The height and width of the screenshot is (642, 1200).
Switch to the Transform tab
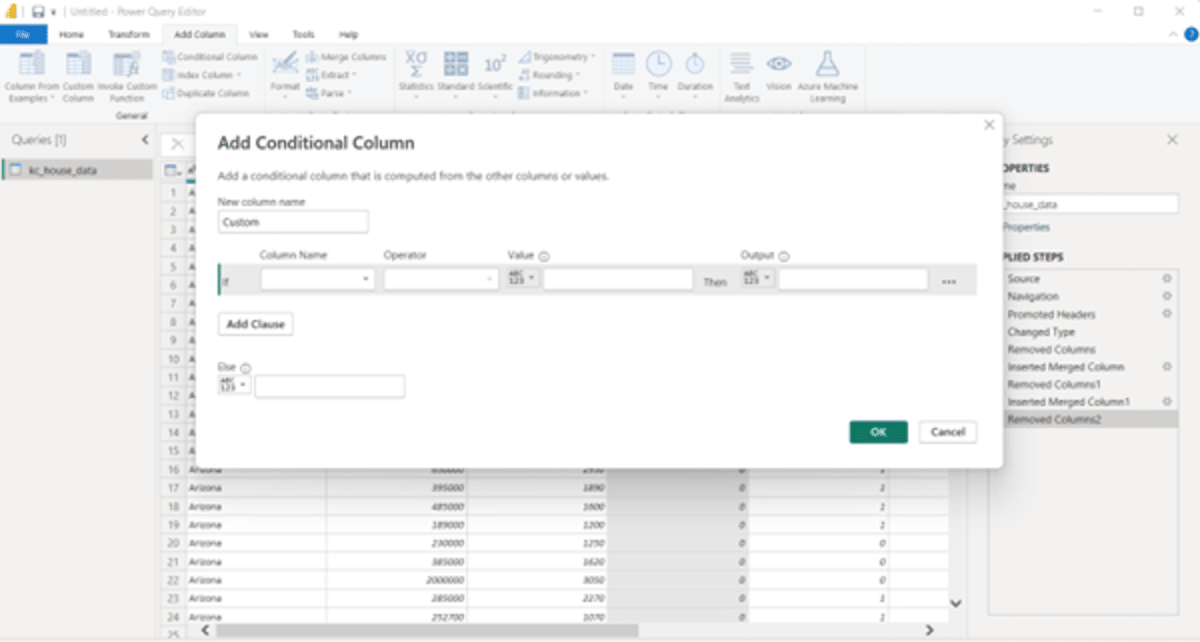tap(128, 34)
